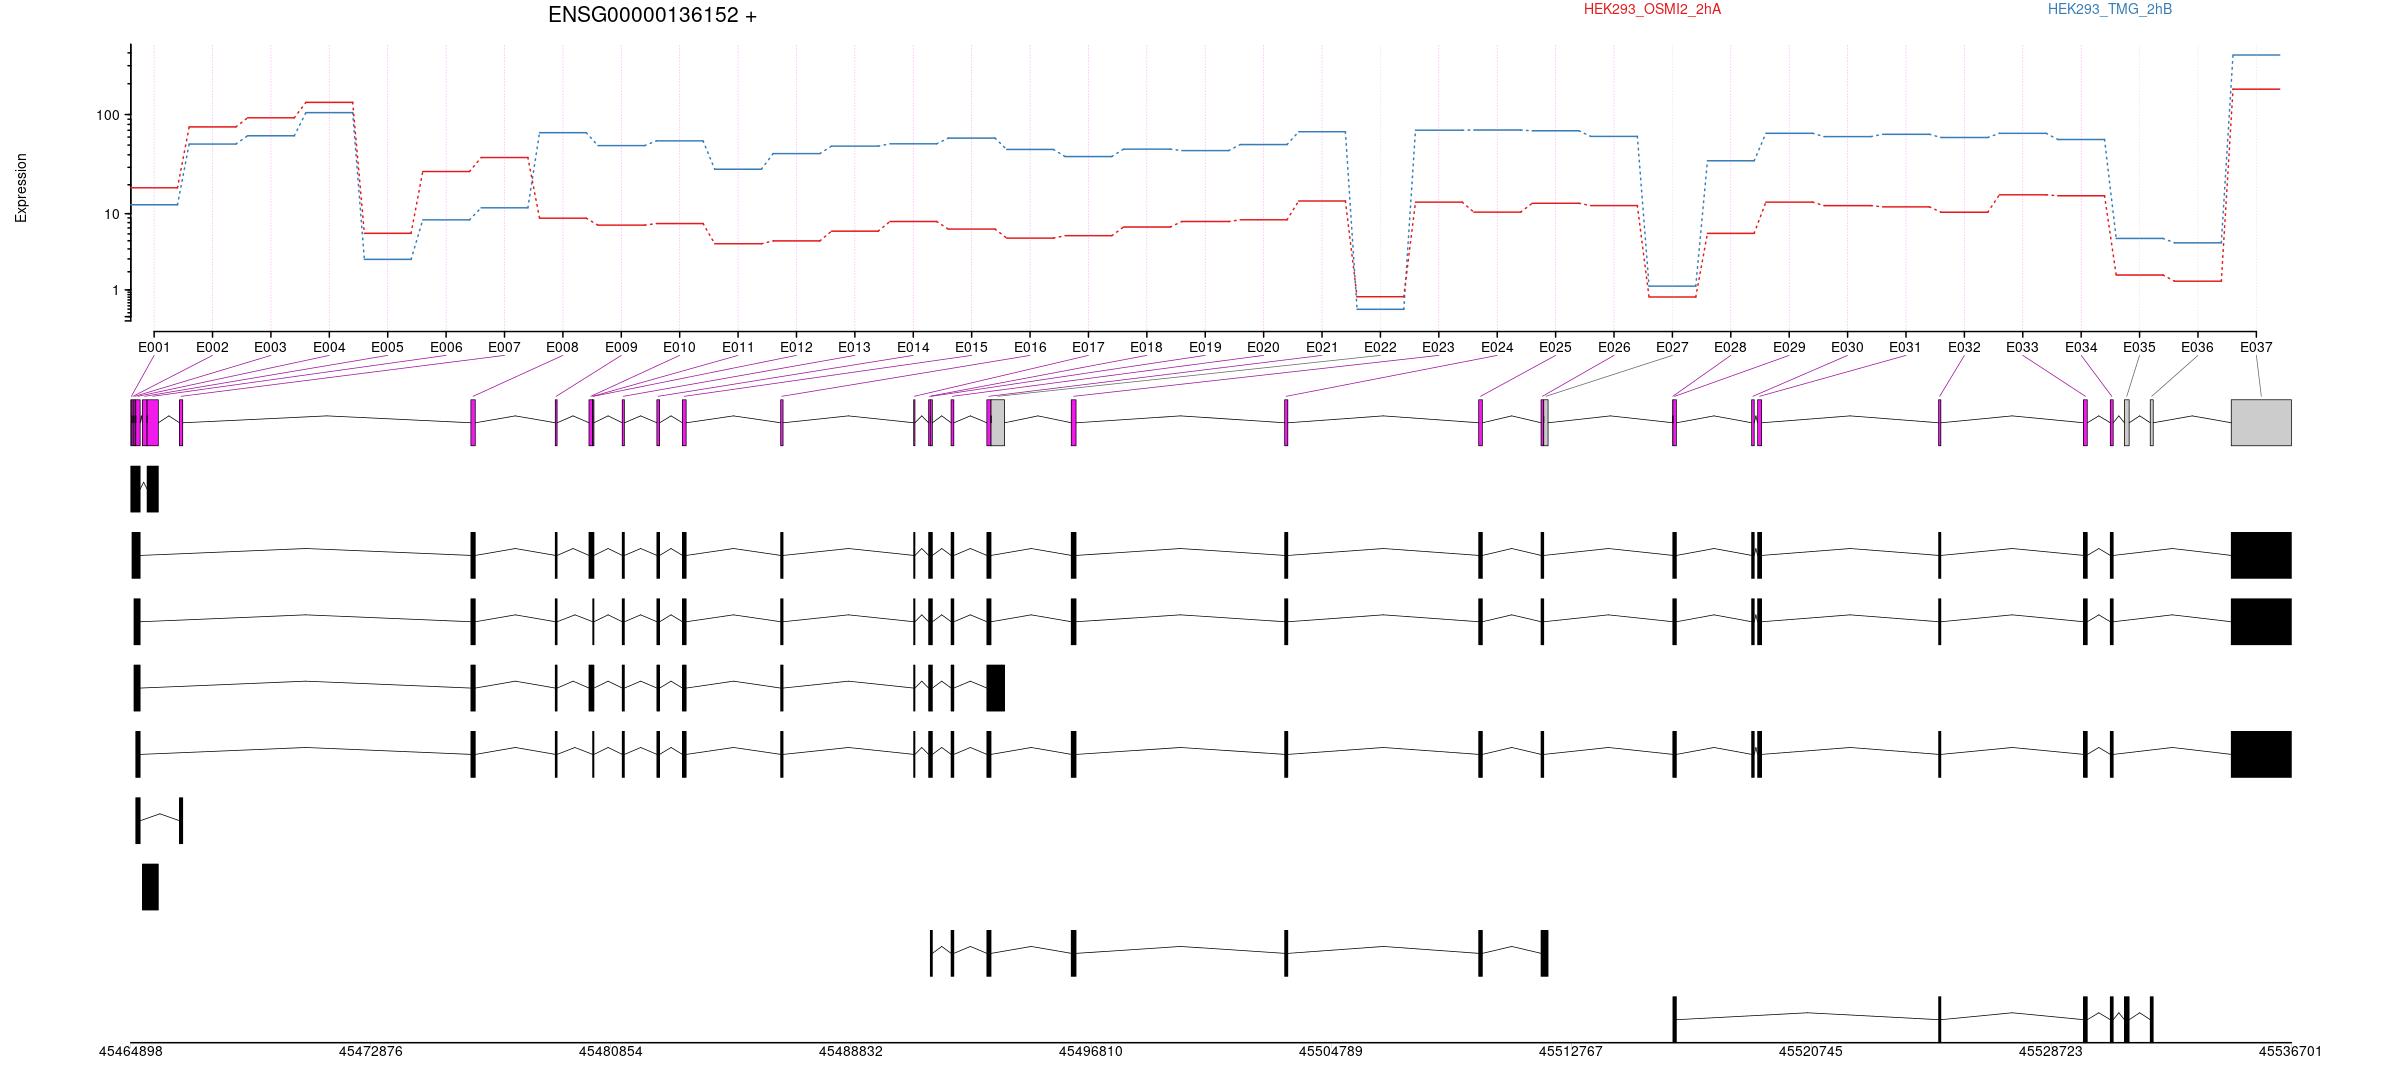The height and width of the screenshot is (1070, 2400).
Task: Click exon label E012
Action: coord(796,347)
